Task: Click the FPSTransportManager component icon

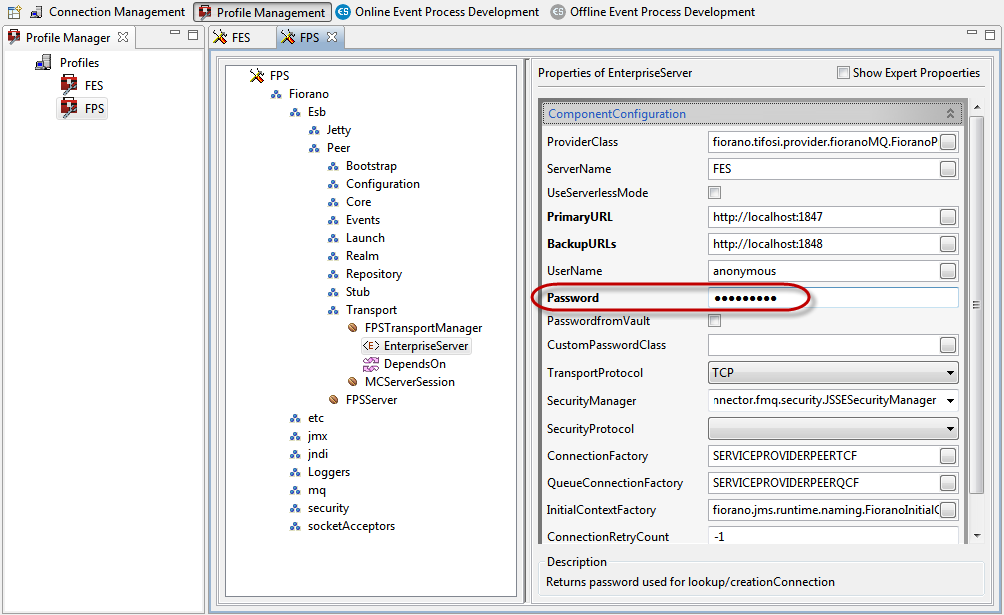Action: [352, 328]
